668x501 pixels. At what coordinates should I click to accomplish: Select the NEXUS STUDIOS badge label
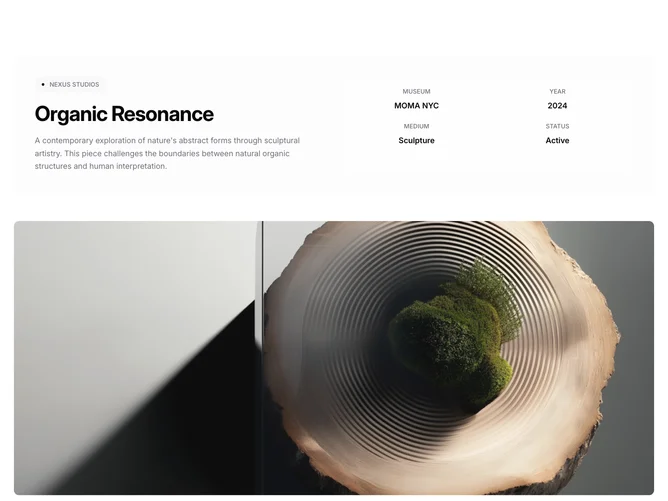point(74,84)
